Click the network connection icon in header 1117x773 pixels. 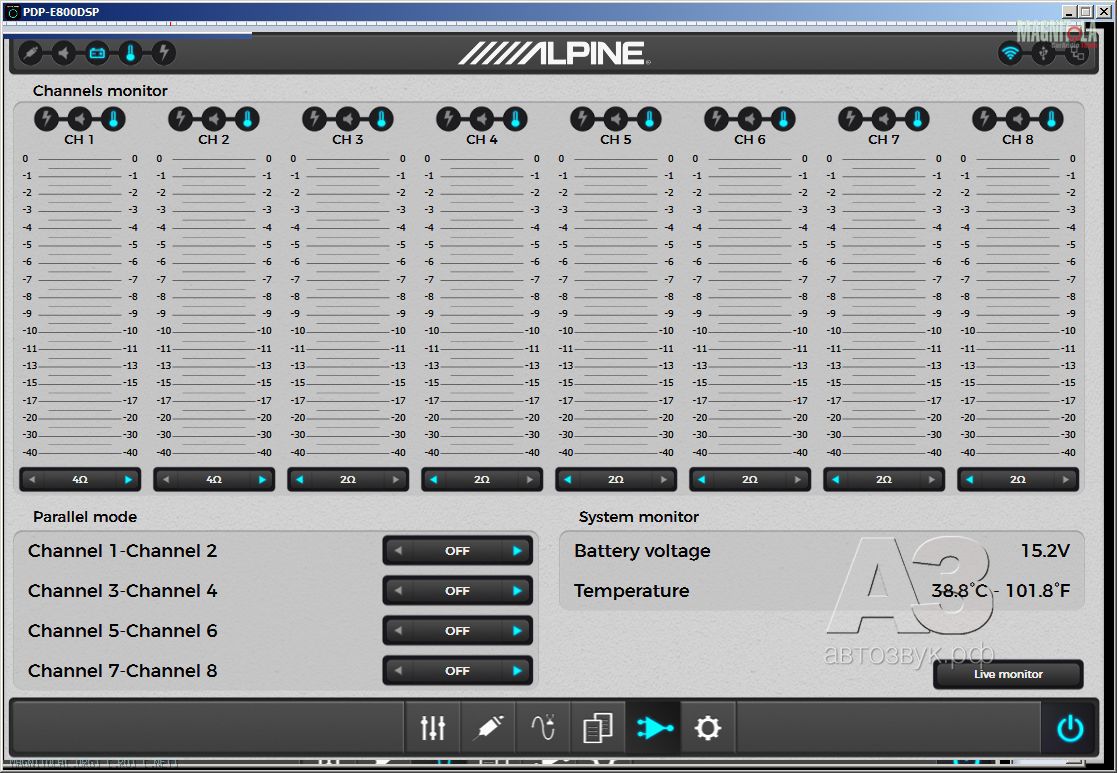1076,53
